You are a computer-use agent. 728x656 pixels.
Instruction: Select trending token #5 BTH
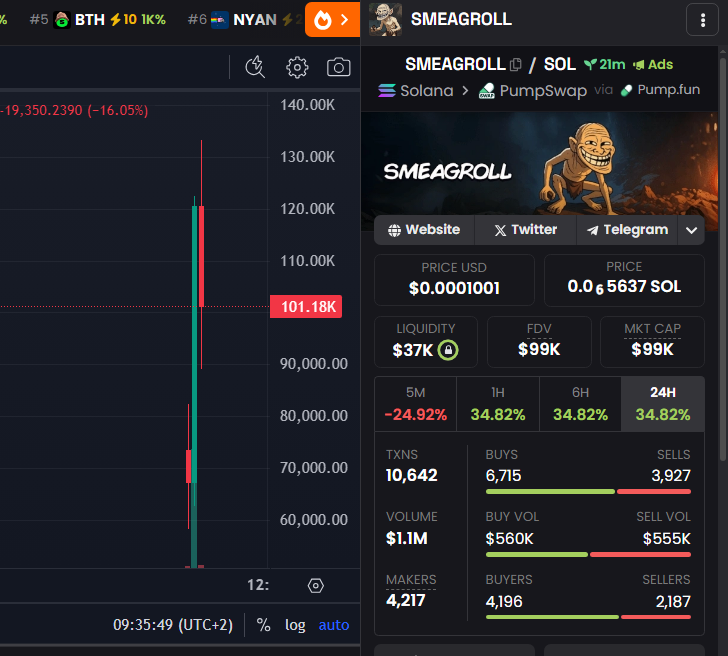(98, 19)
